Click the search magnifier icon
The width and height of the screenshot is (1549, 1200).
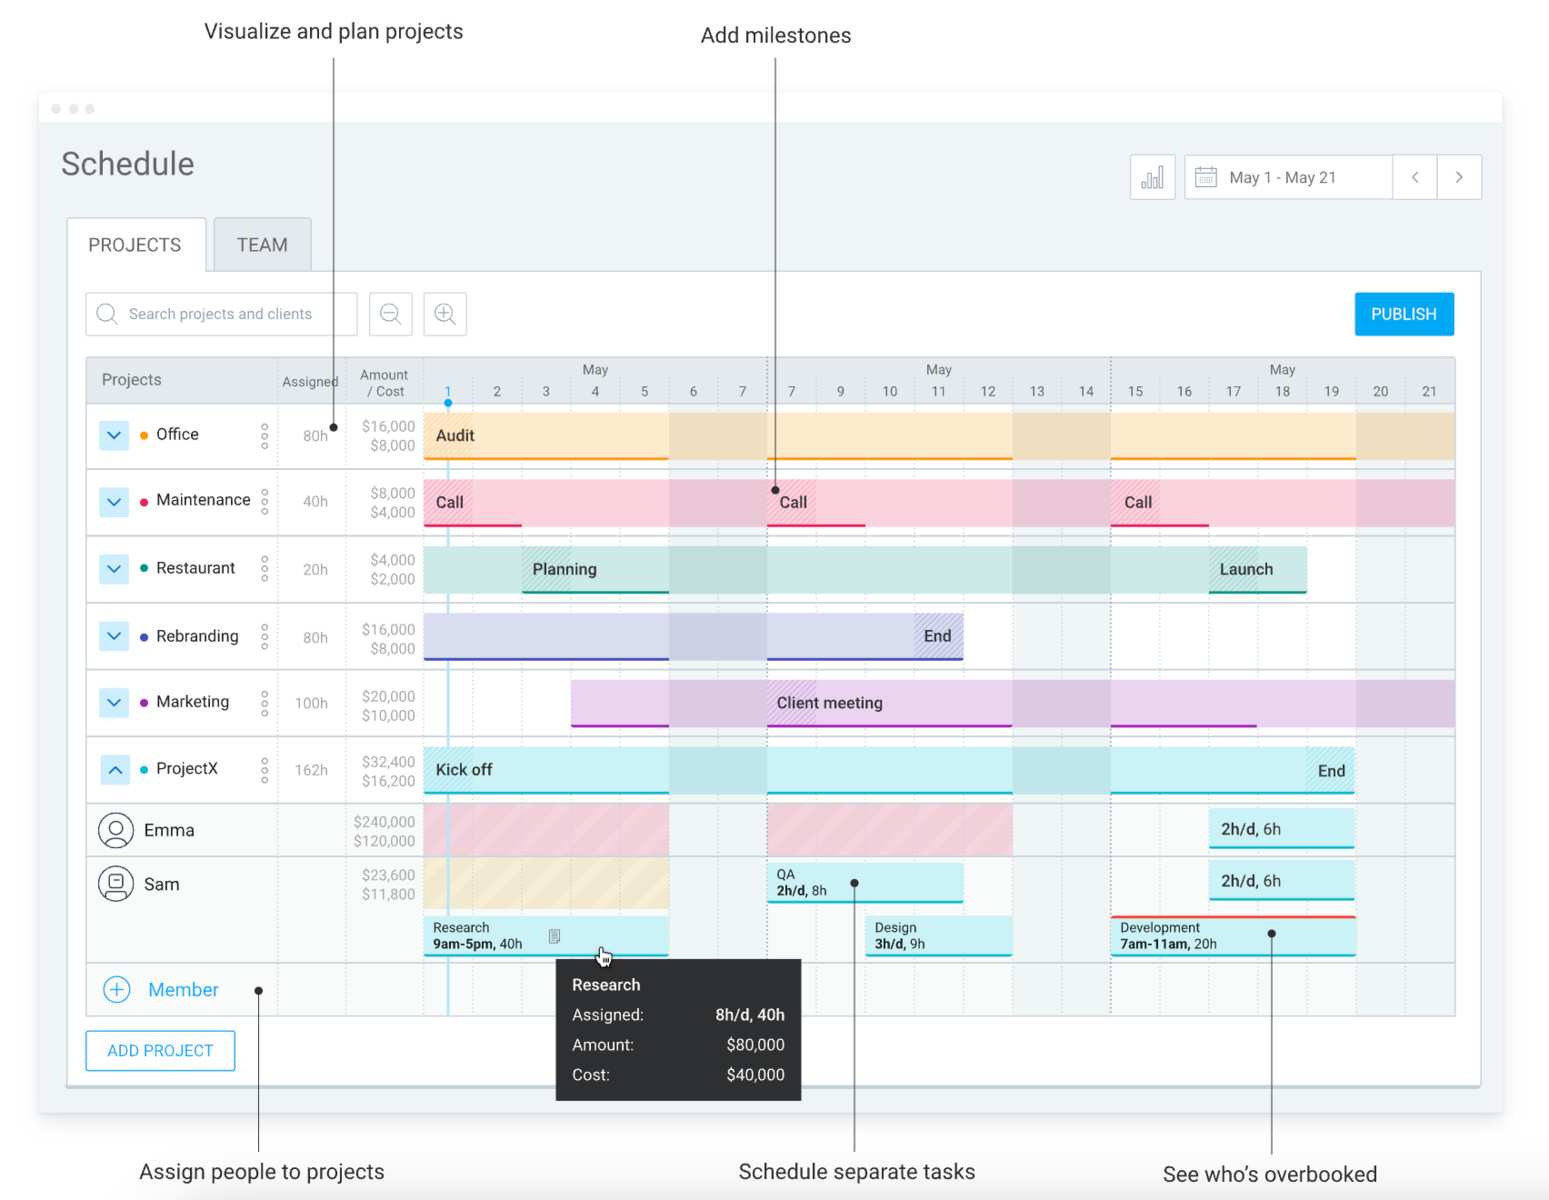click(107, 314)
